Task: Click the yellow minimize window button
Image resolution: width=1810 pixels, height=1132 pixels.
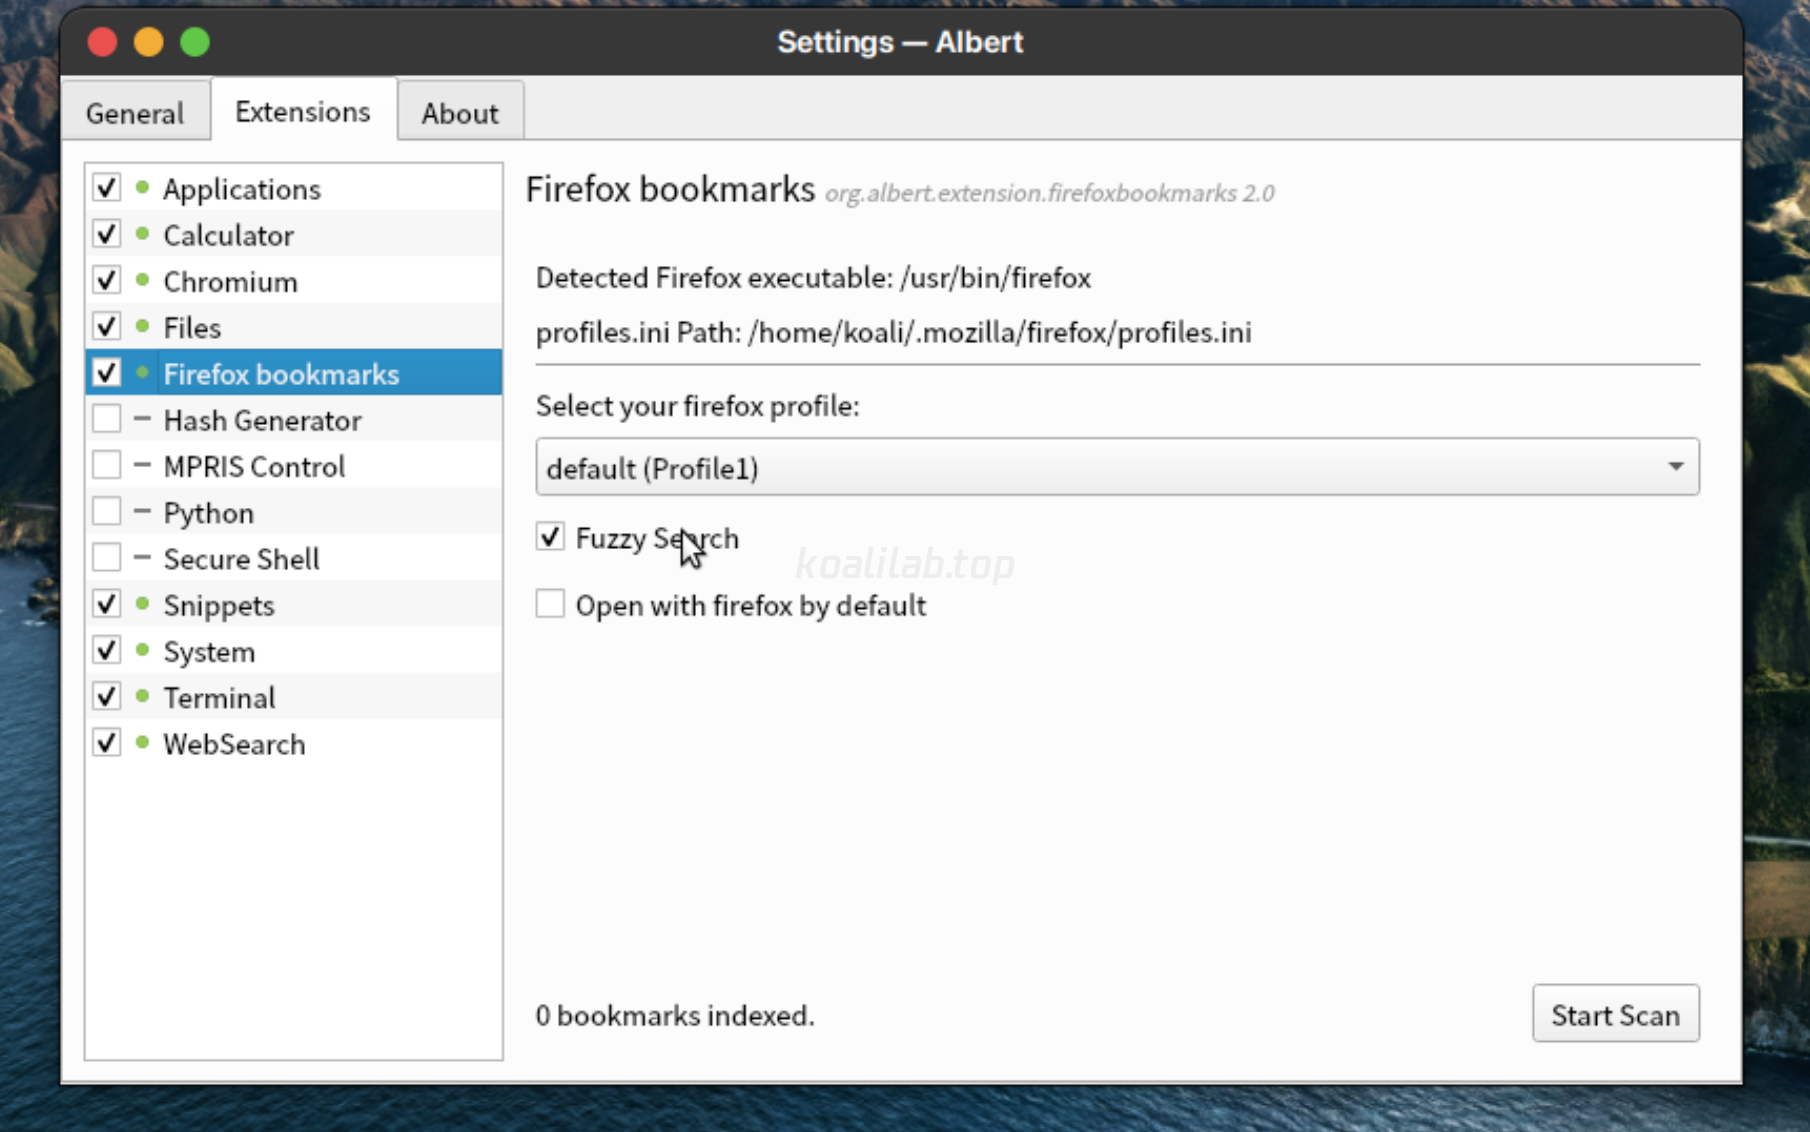Action: click(149, 42)
